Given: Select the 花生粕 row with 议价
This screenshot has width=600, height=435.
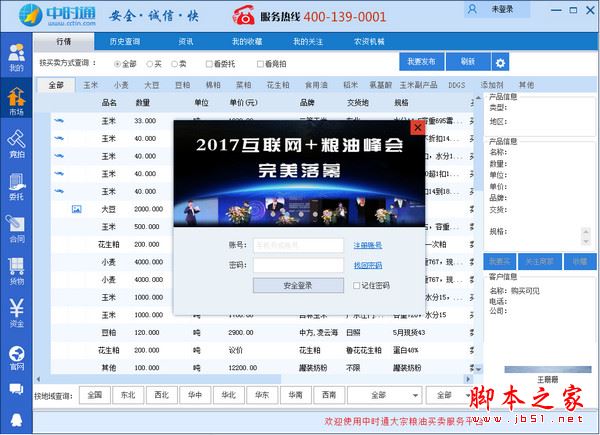Looking at the screenshot, I should [x=262, y=350].
